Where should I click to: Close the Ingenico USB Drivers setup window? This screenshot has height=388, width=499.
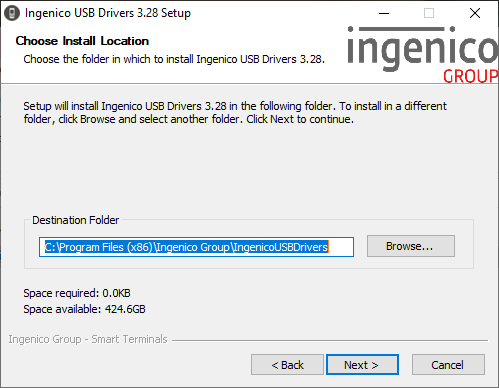coord(475,13)
